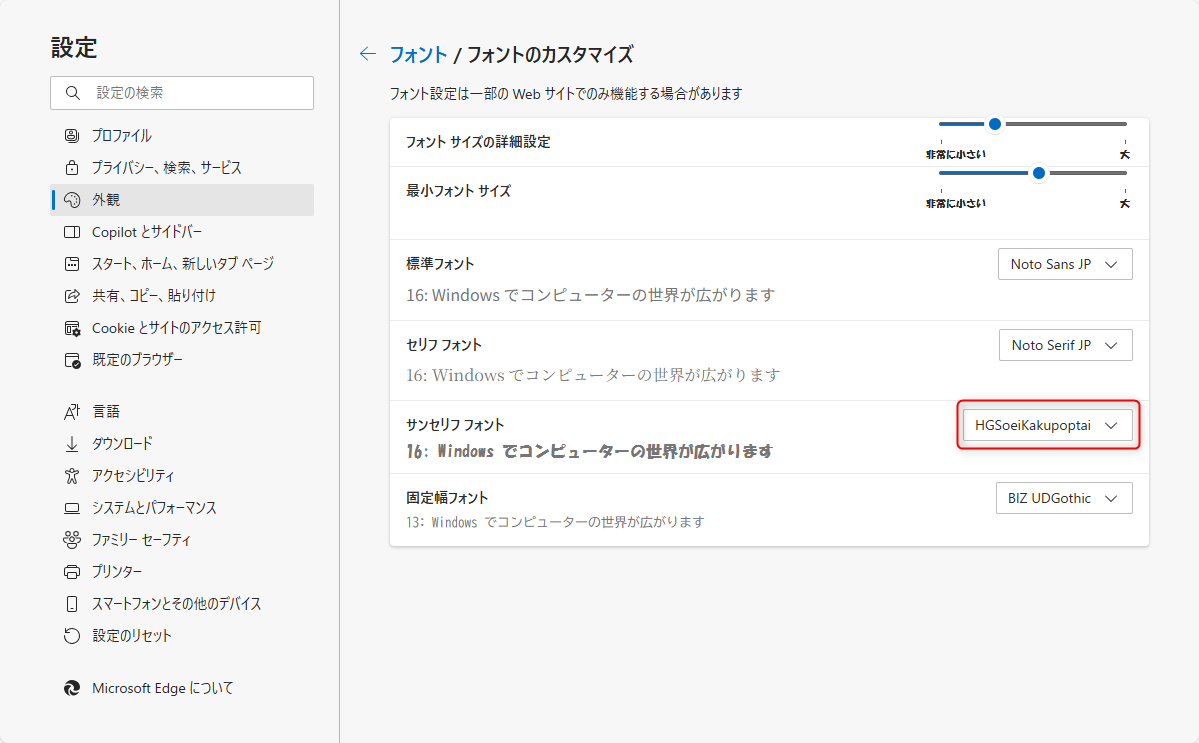Open 設定のリセット page
This screenshot has height=743, width=1199.
[182, 636]
